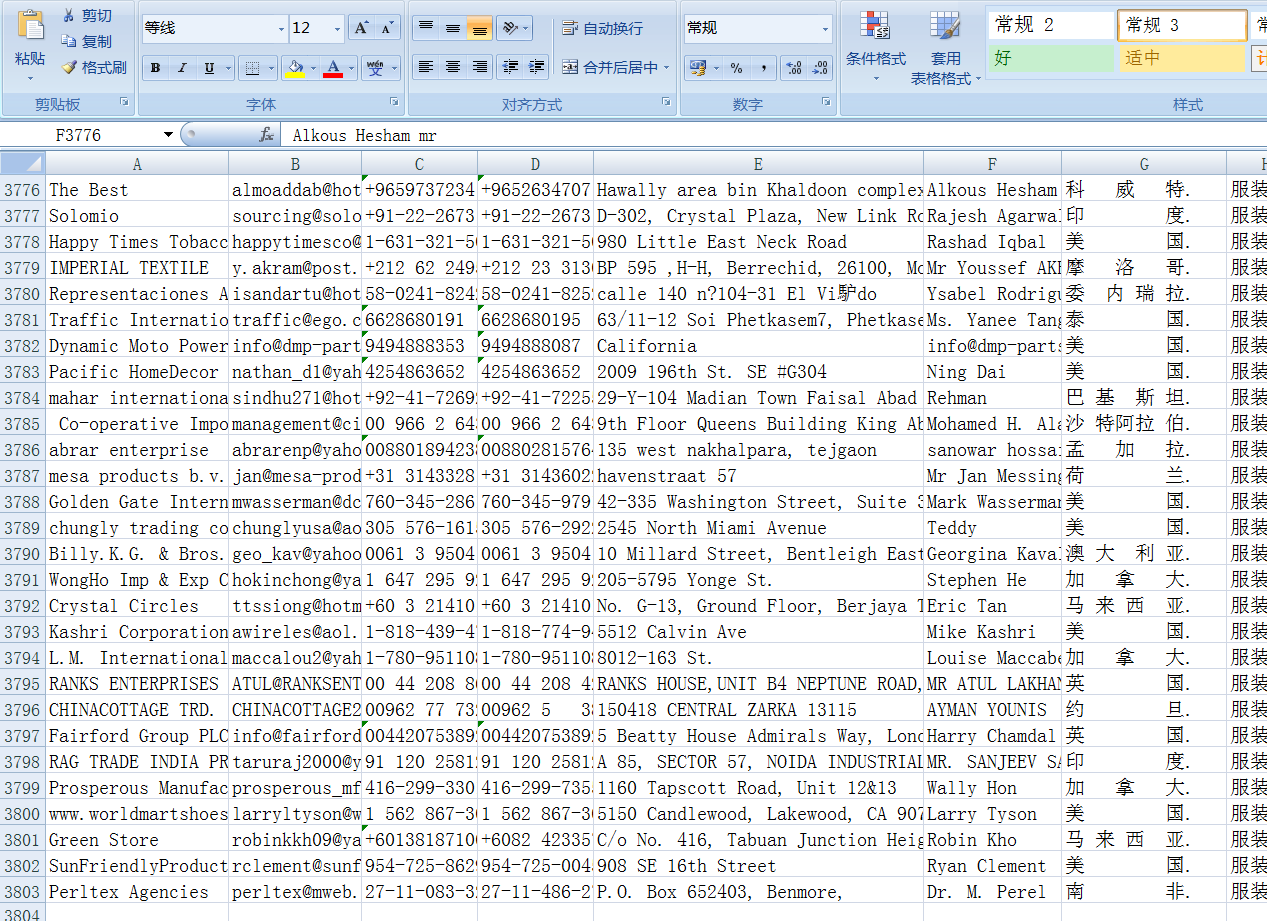Select column E header
1267x921 pixels.
[x=758, y=164]
